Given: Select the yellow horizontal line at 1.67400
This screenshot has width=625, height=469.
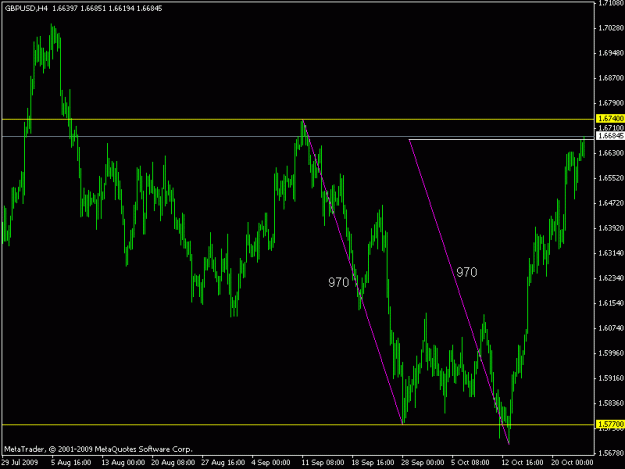Looking at the screenshot, I should (x=297, y=119).
